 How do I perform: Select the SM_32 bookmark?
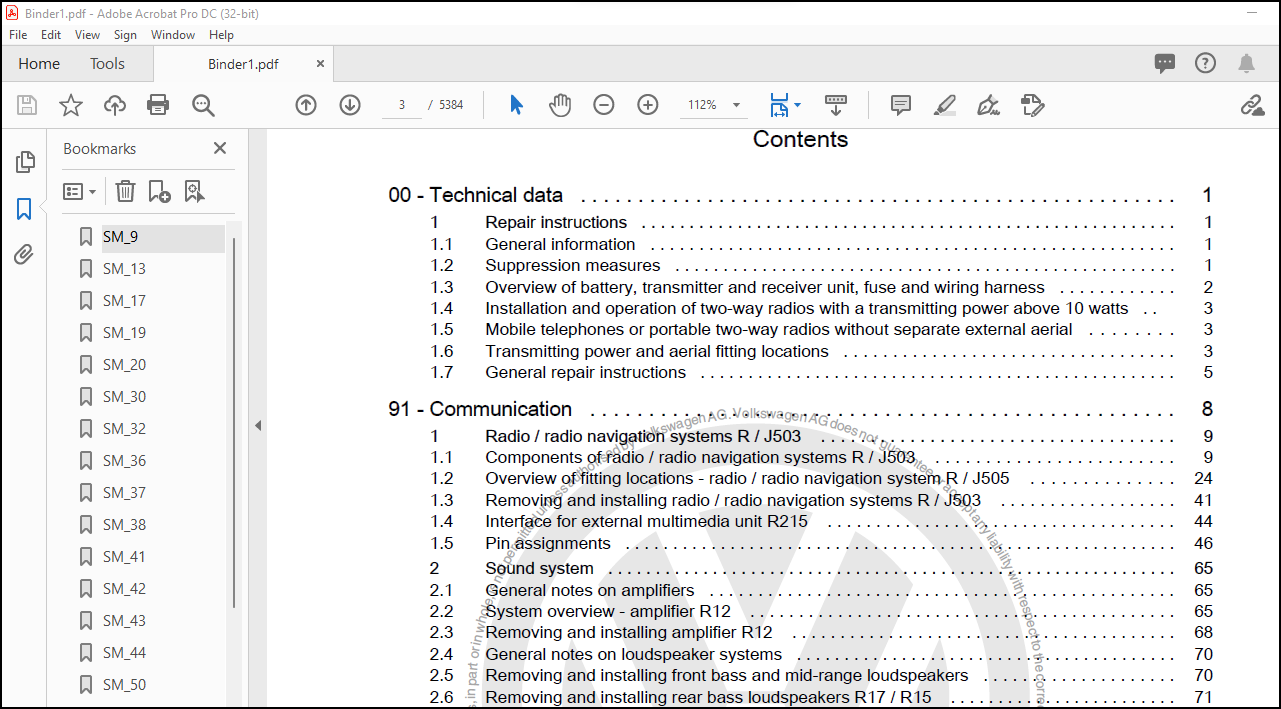pos(124,429)
